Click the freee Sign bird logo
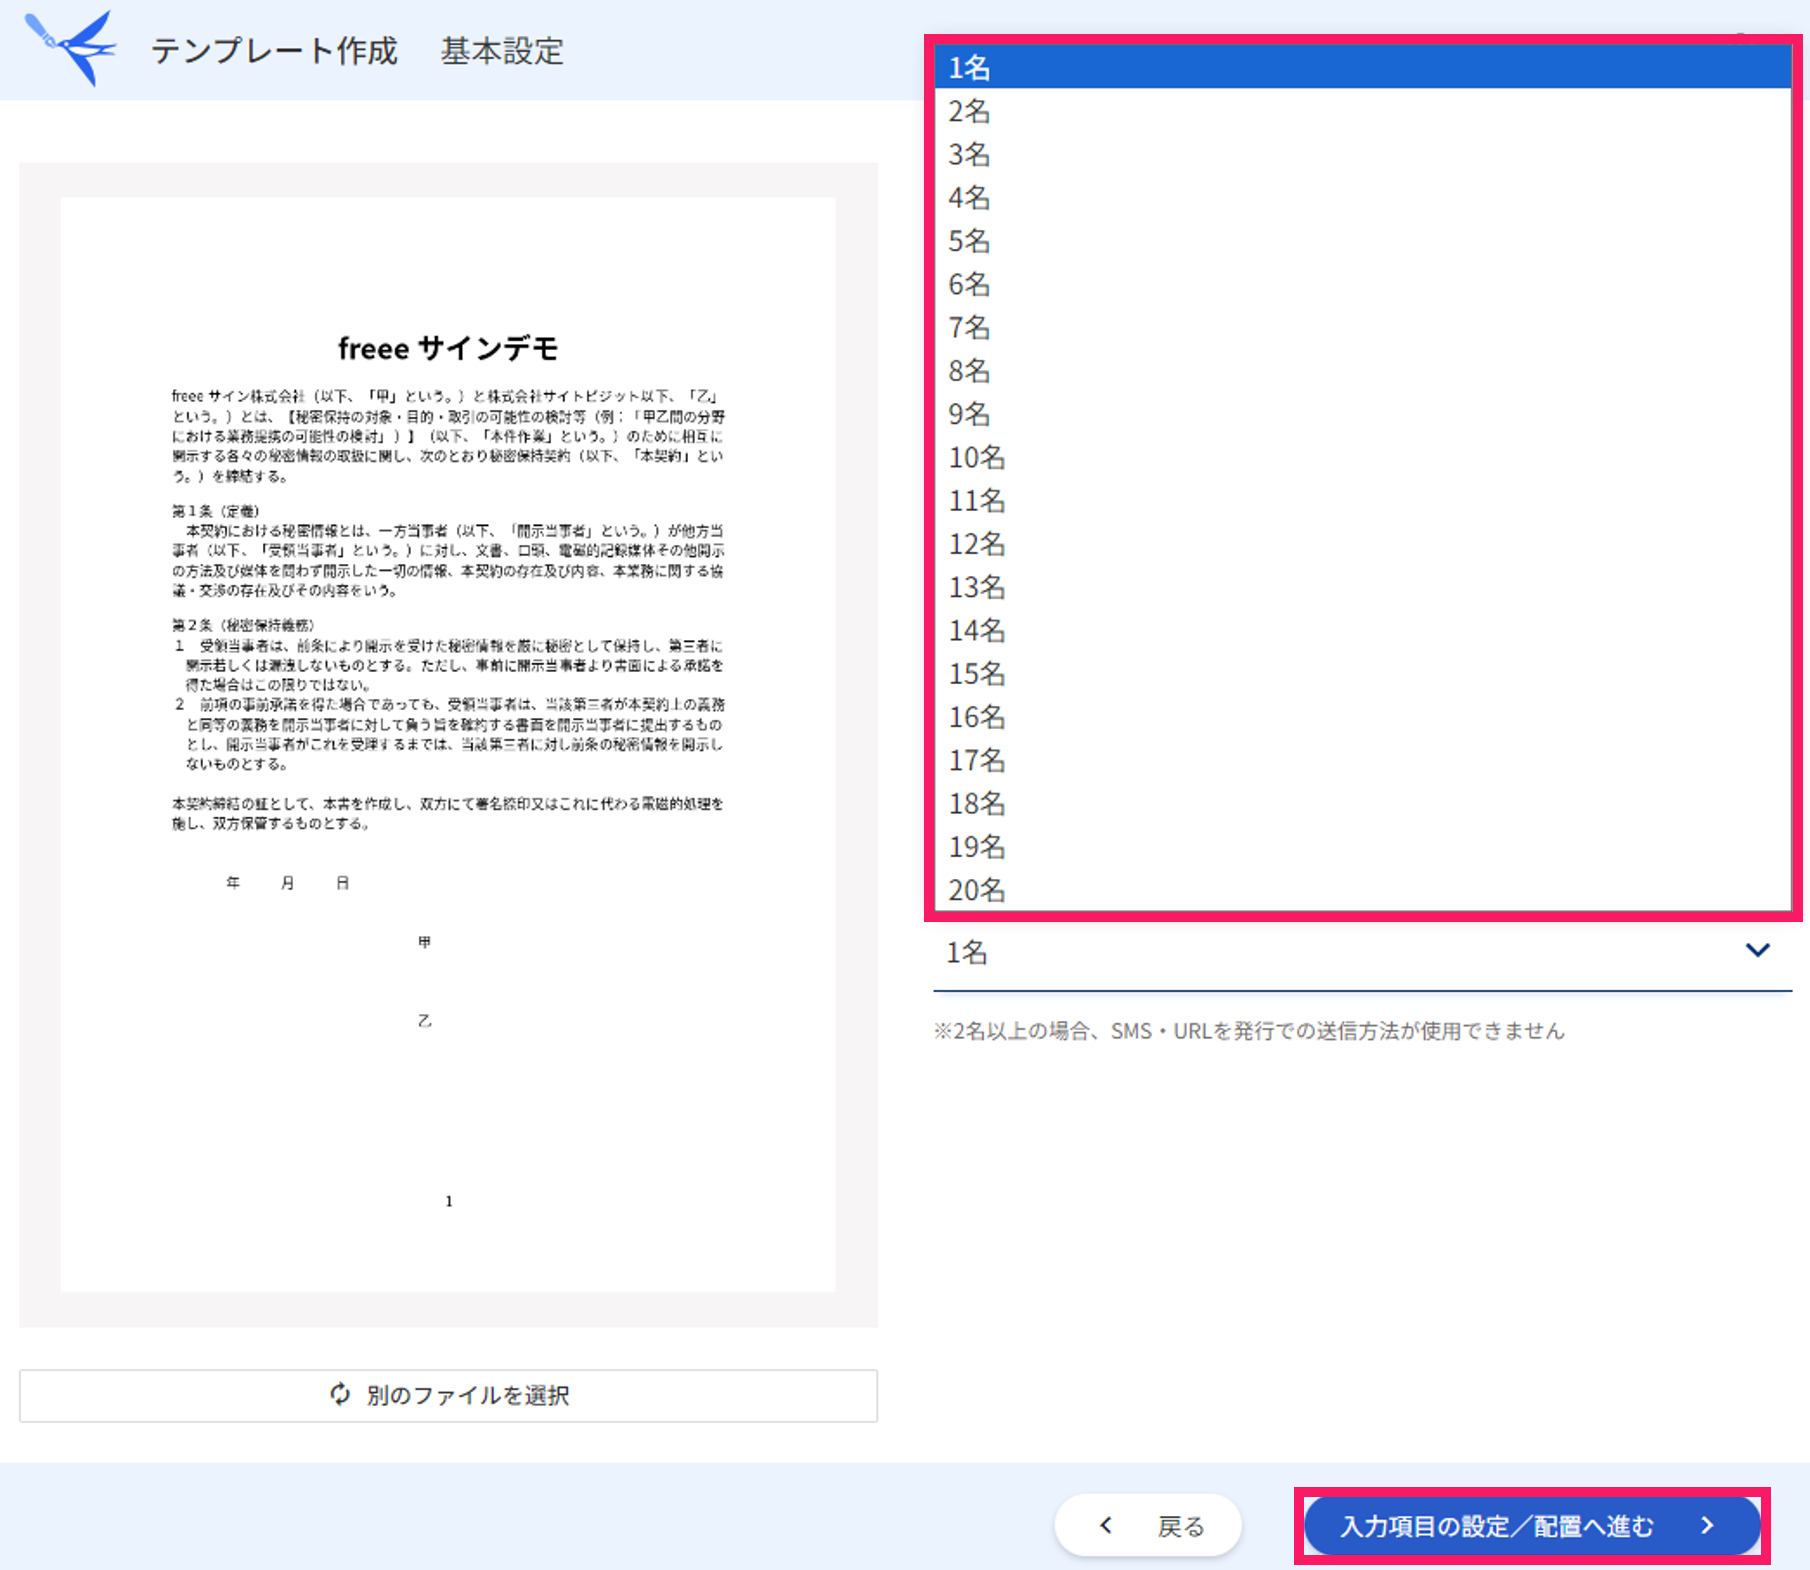Screen dimensions: 1810x1570 [70, 47]
